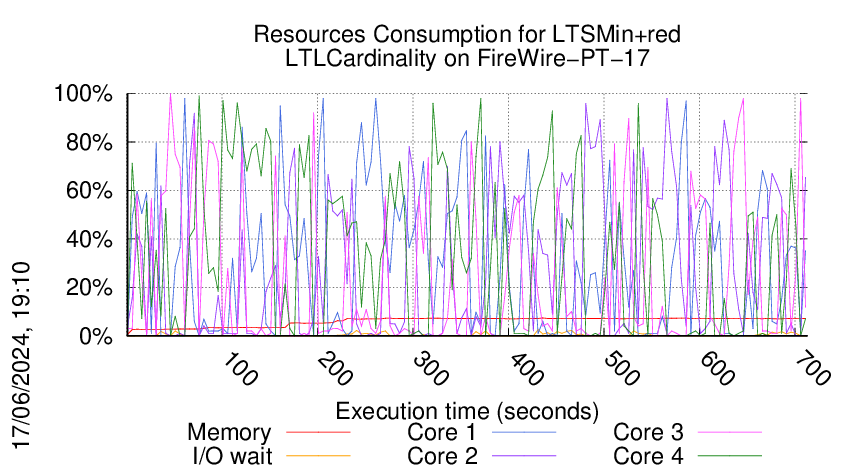Click the blue Core 1 legend line
This screenshot has width=850, height=475.
[524, 433]
